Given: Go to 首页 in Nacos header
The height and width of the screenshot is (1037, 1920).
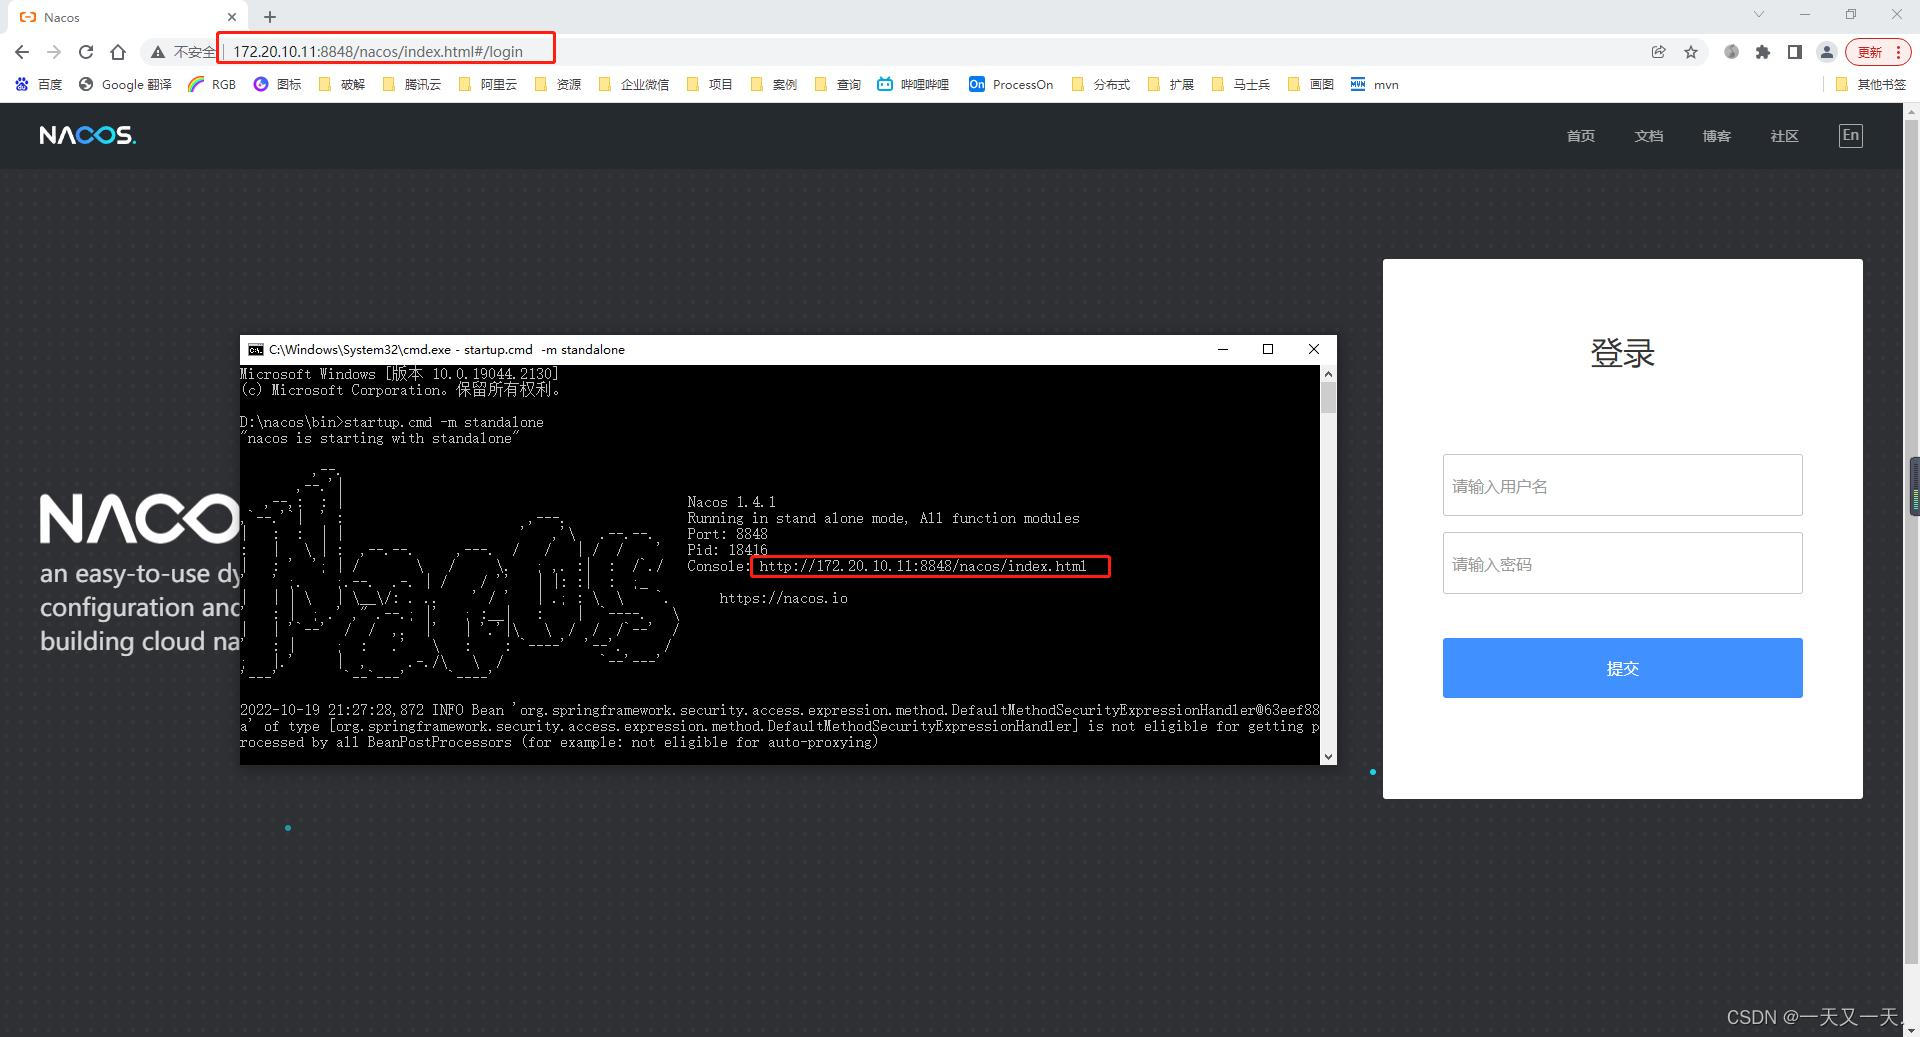Looking at the screenshot, I should click(1581, 136).
